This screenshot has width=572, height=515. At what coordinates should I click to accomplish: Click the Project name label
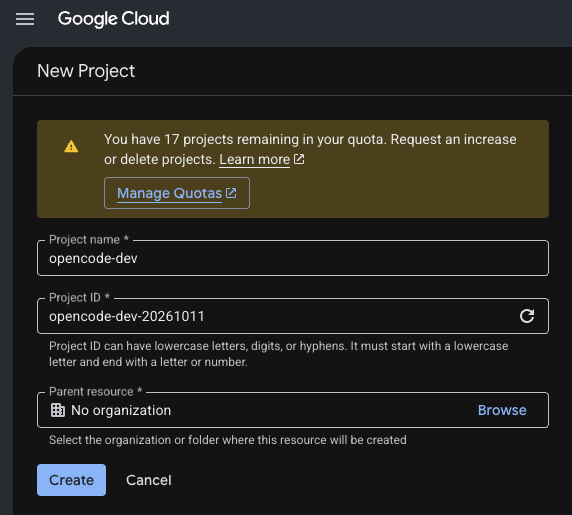point(89,240)
